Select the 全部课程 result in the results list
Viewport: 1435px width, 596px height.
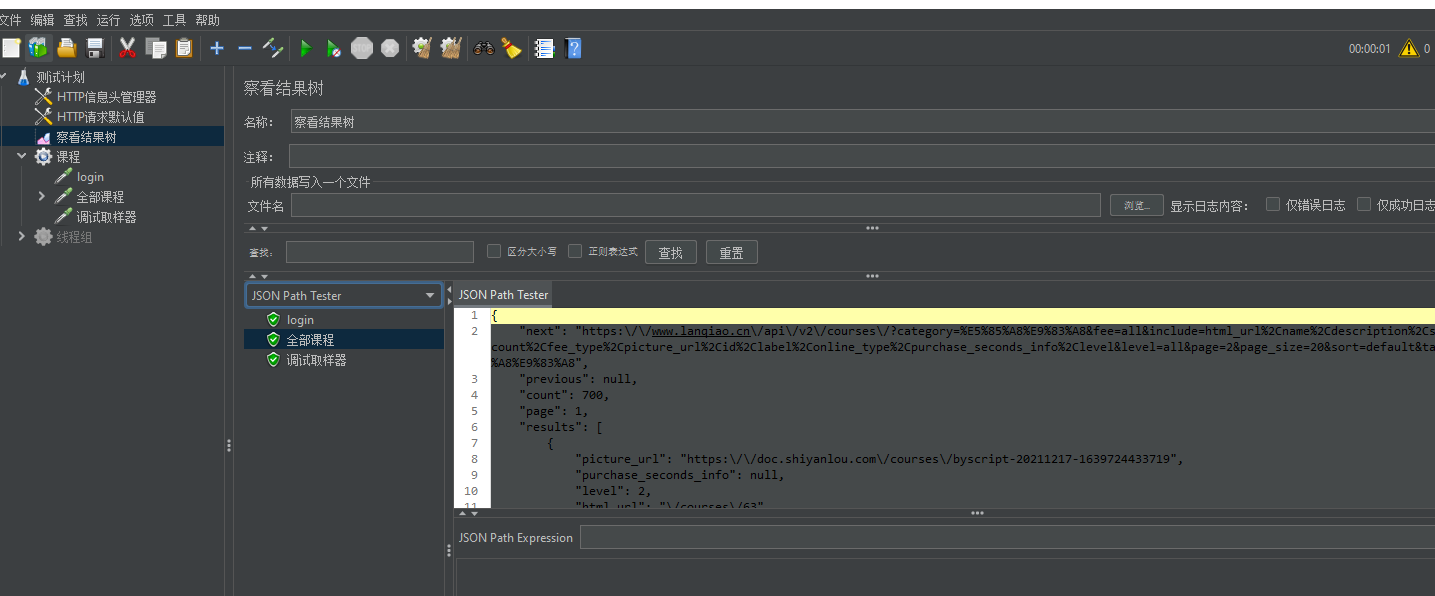(310, 340)
